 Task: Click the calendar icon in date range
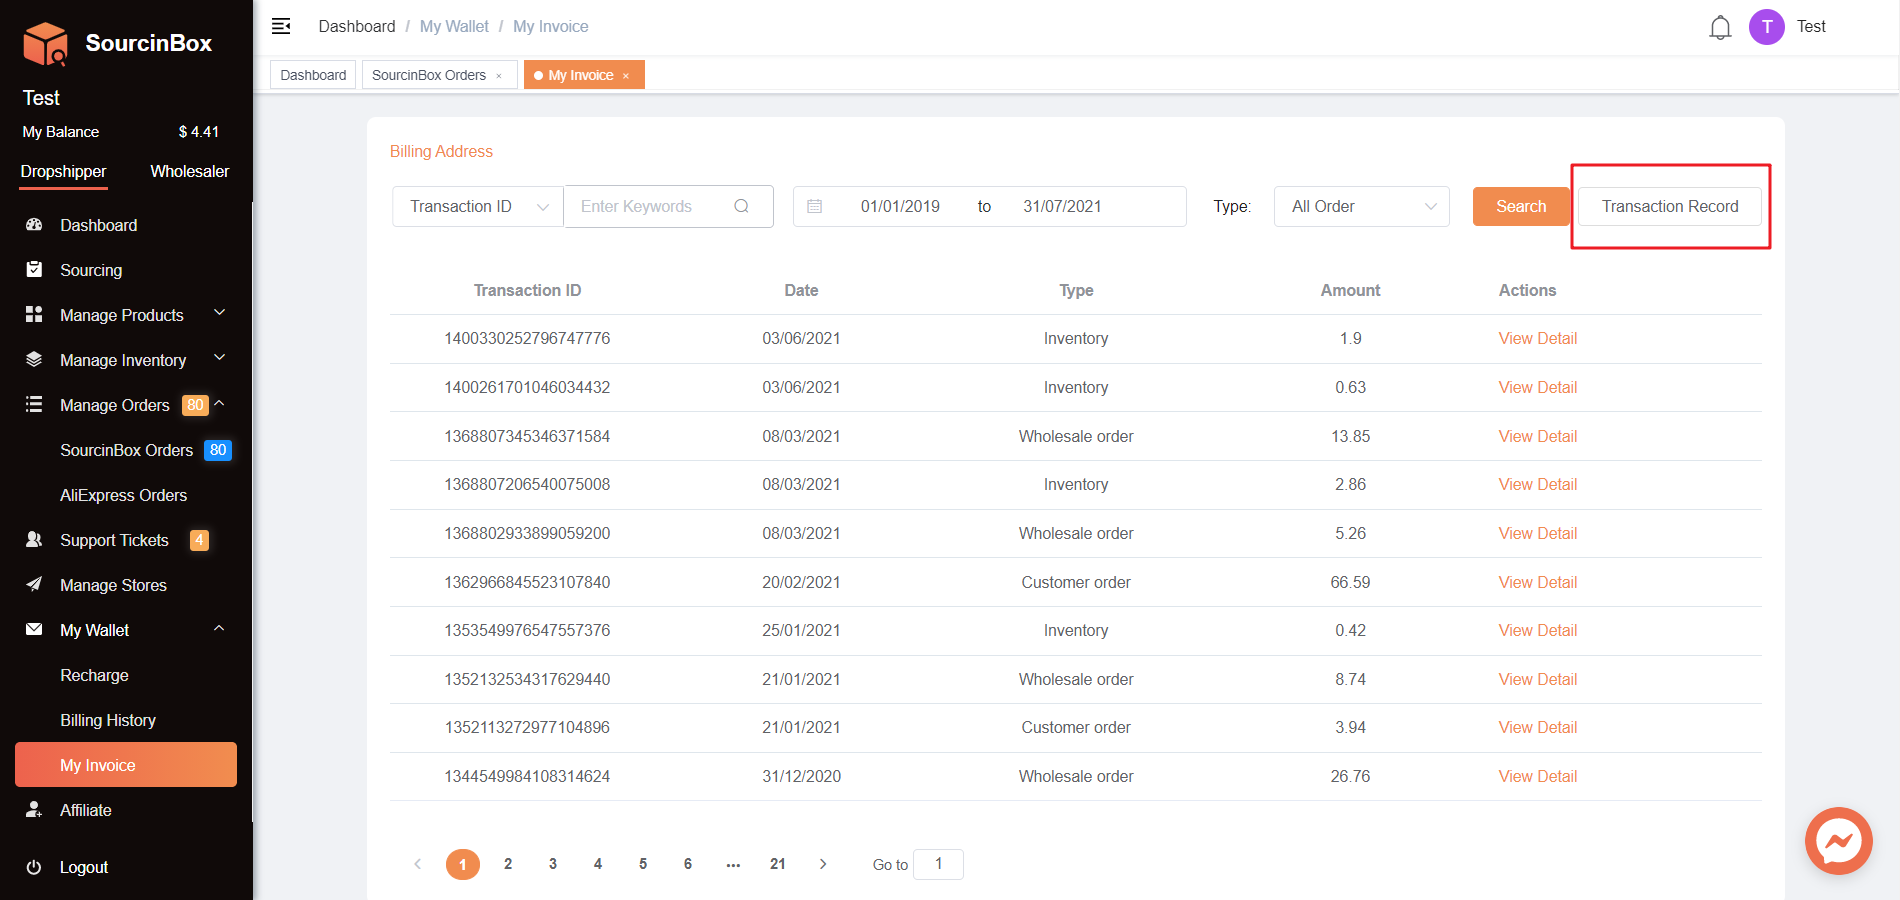click(x=815, y=206)
